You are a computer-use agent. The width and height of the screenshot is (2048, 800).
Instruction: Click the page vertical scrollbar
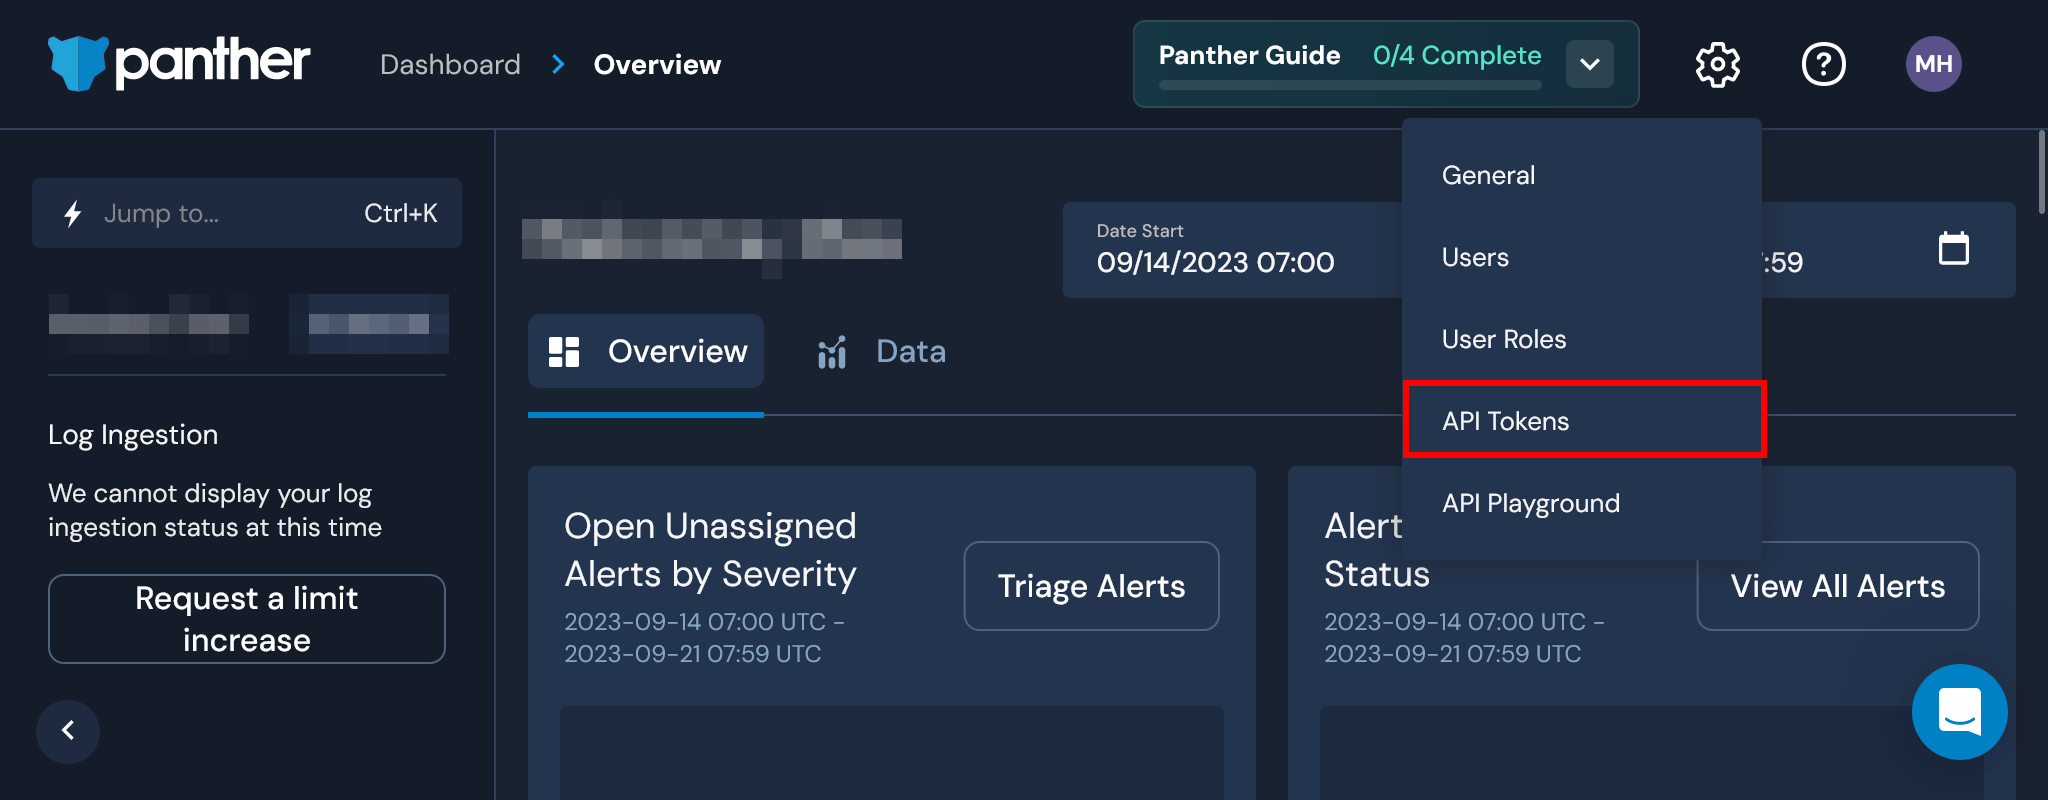click(2041, 172)
